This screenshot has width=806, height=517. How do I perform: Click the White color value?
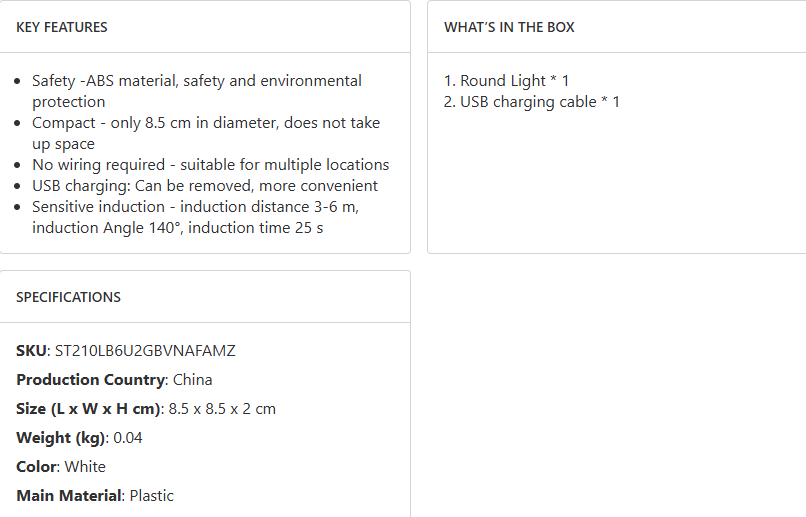coord(85,467)
